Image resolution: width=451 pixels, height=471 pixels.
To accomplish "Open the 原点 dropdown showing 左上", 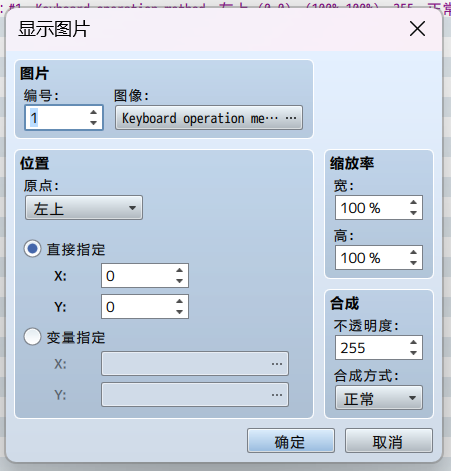I will click(84, 208).
